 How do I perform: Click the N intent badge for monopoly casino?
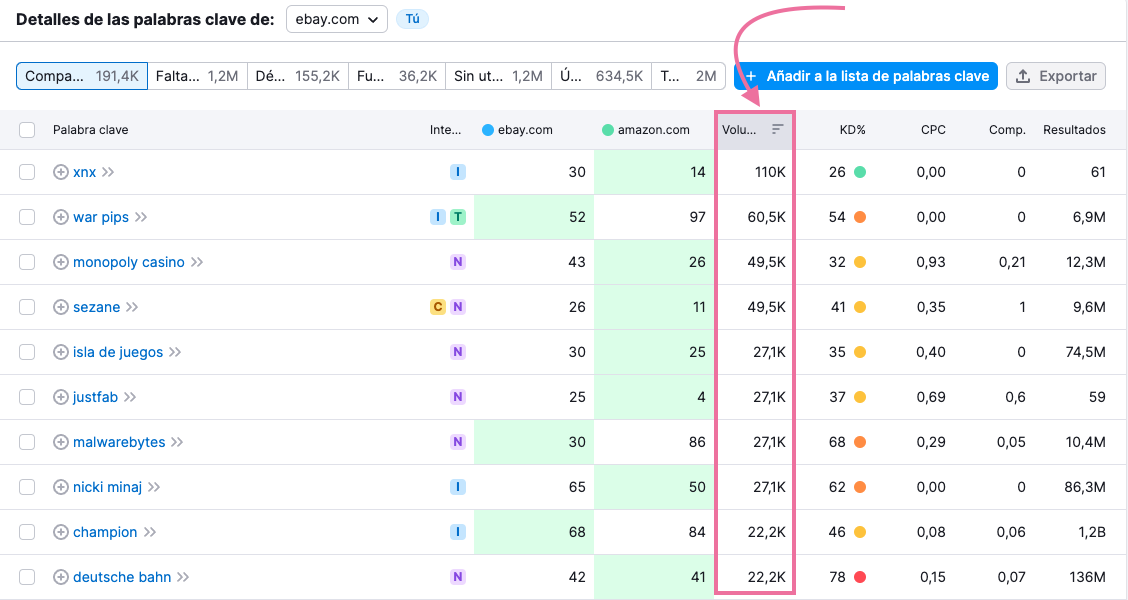pos(458,261)
